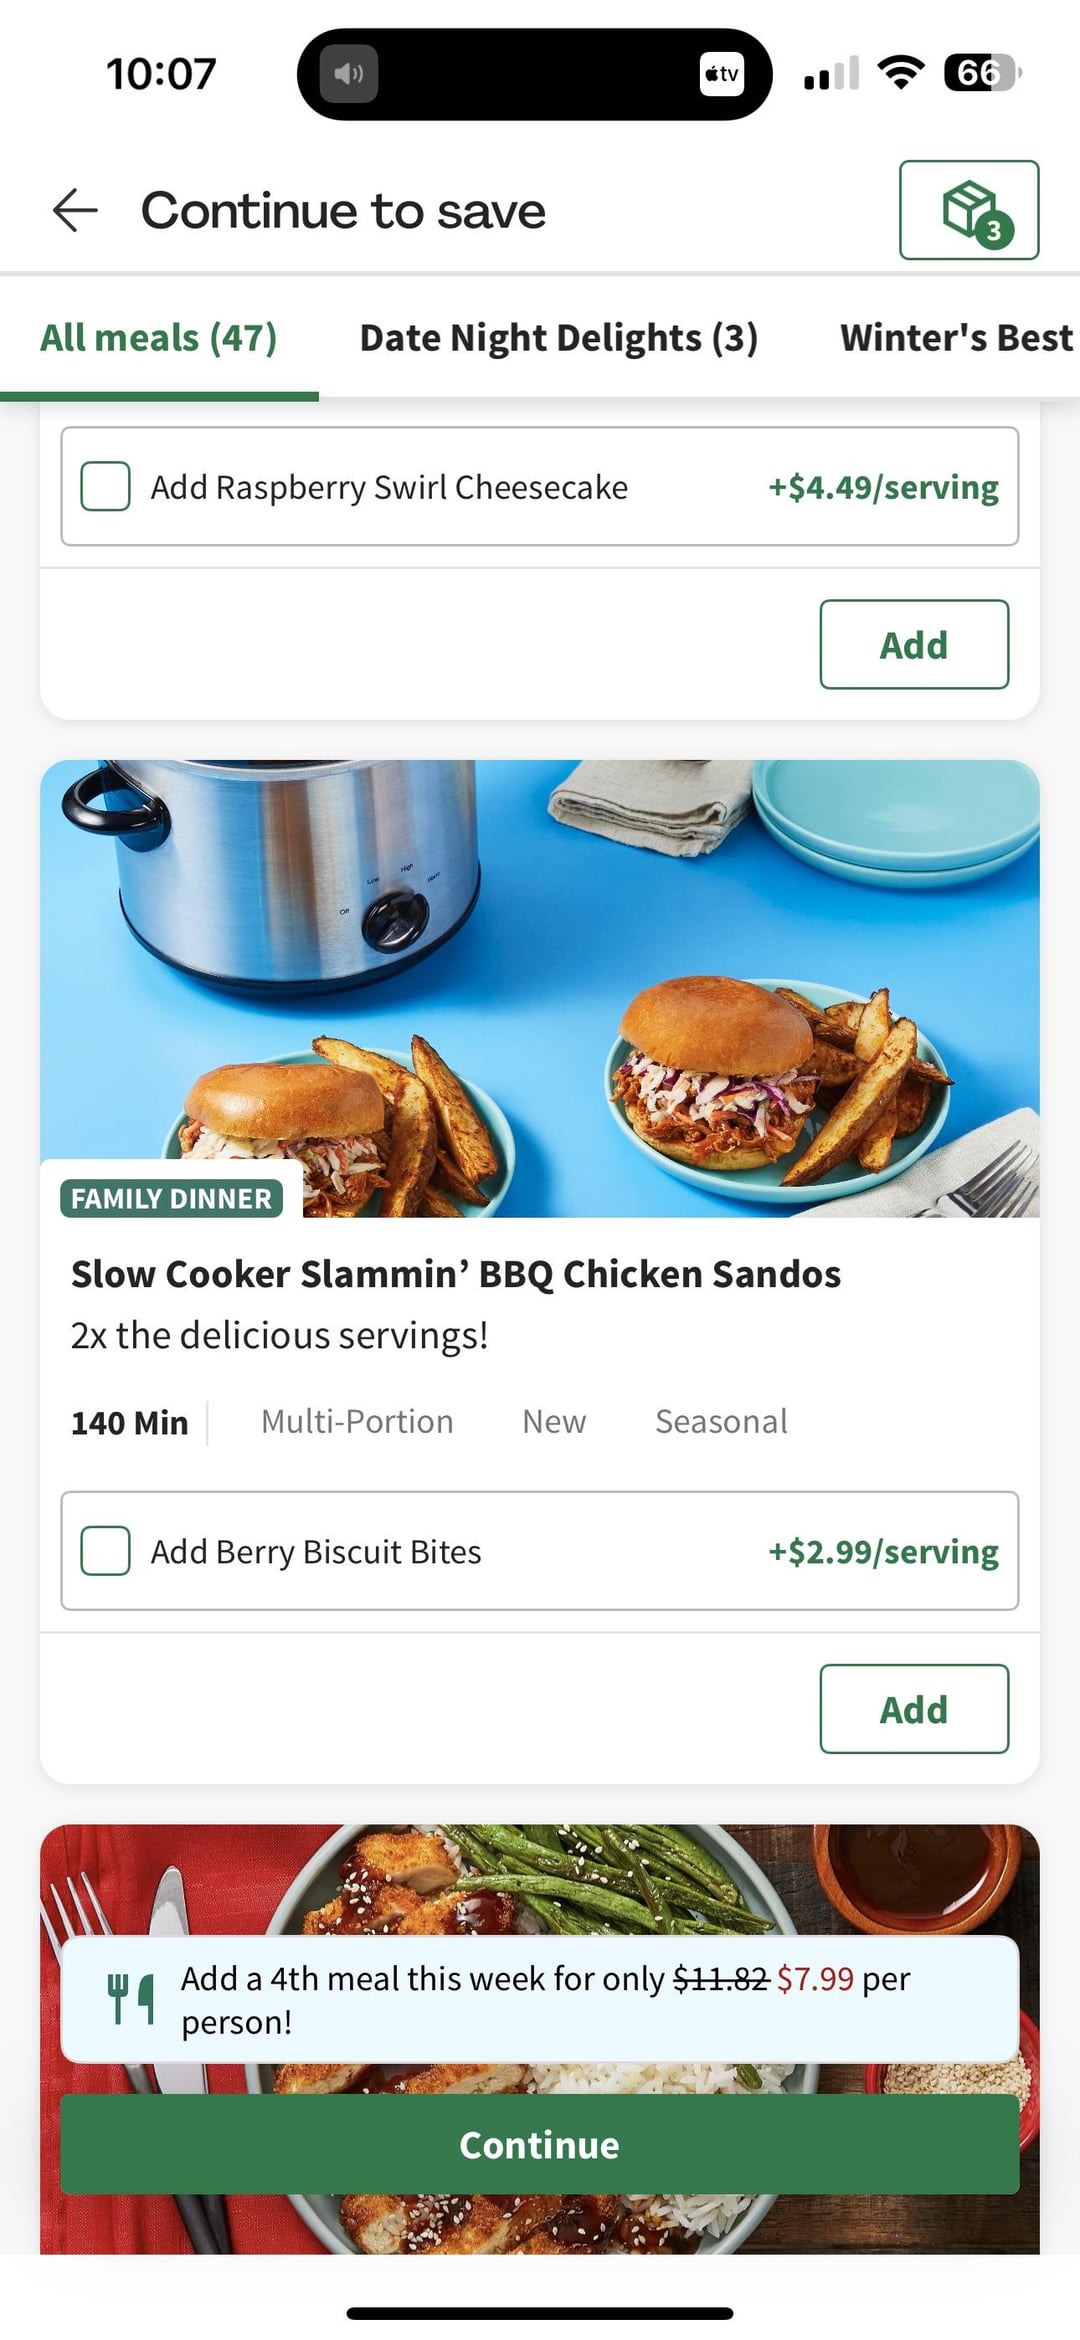Tap the back arrow icon

(x=75, y=211)
